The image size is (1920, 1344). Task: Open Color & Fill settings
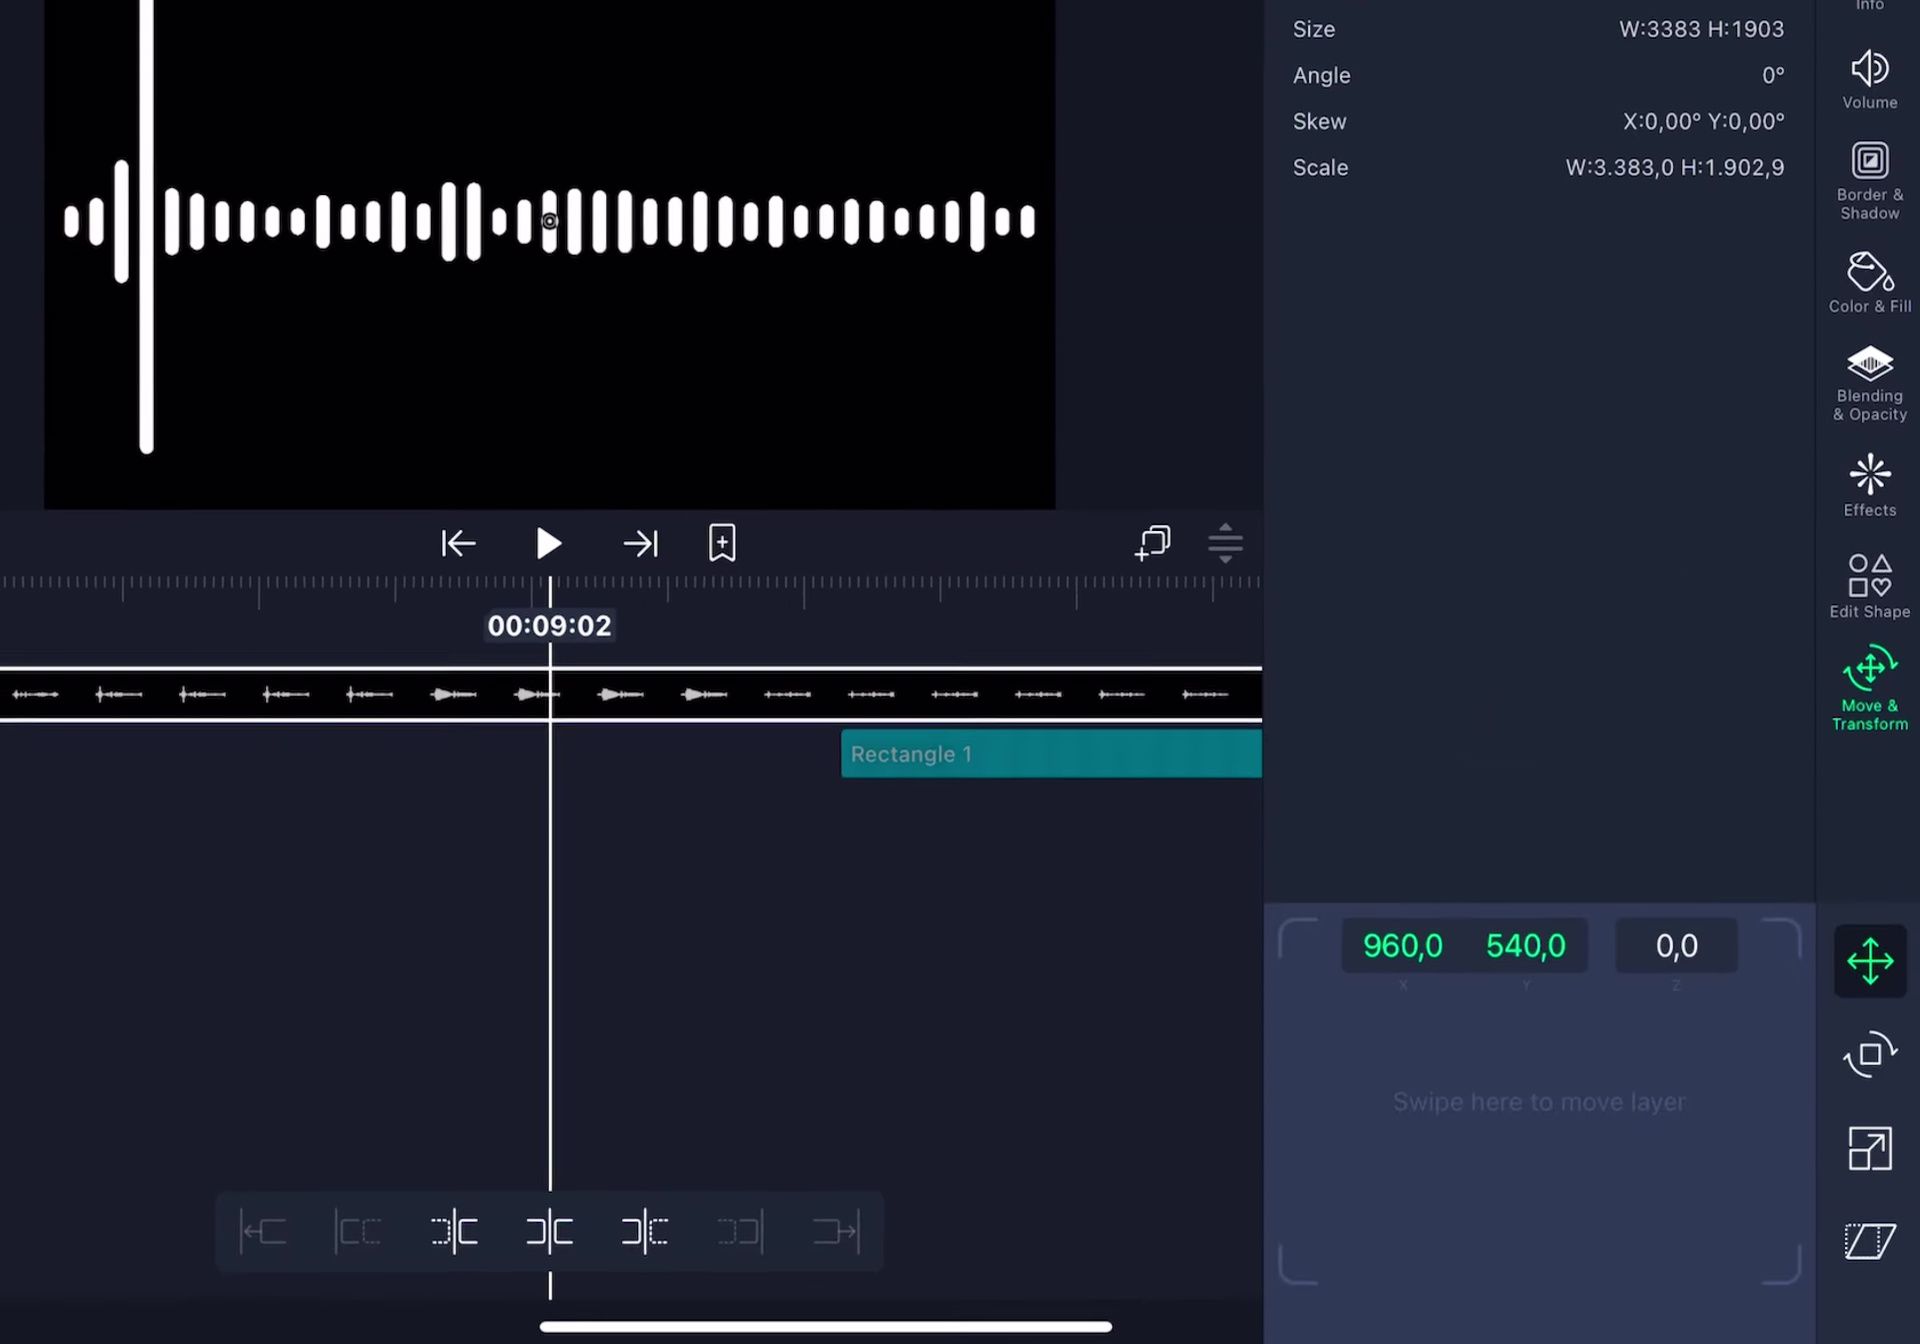point(1869,283)
